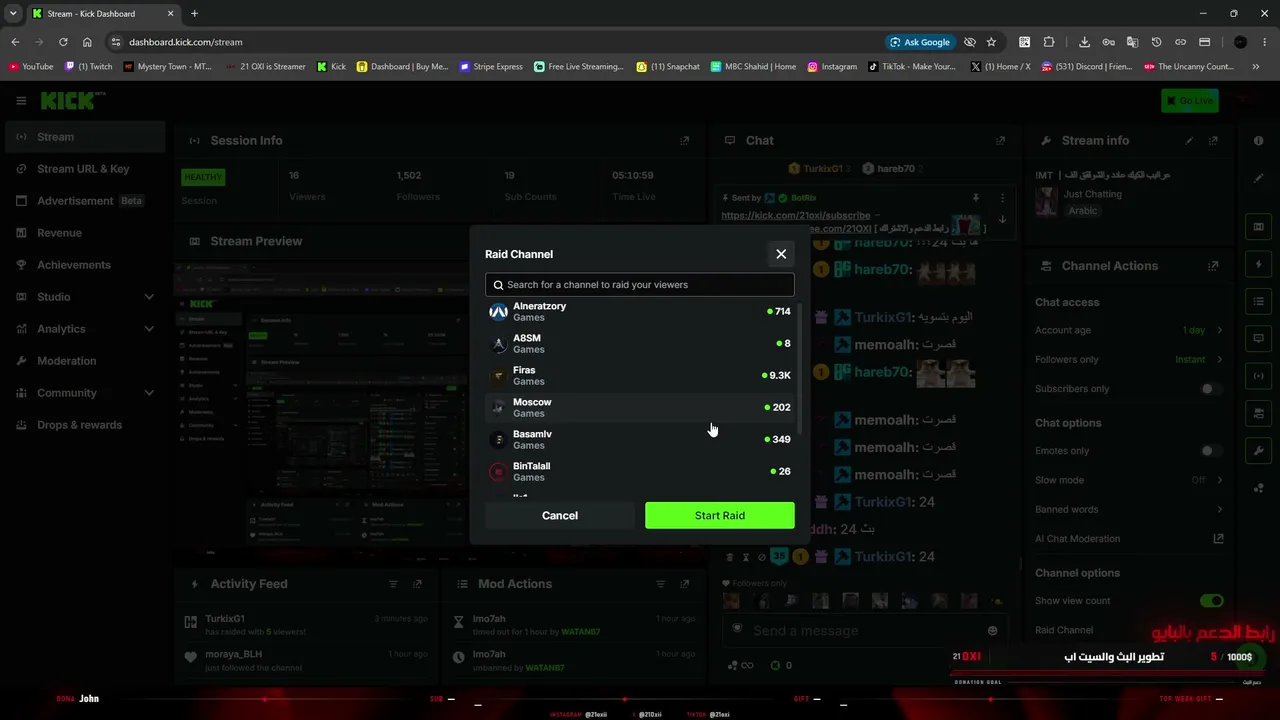The height and width of the screenshot is (720, 1280).
Task: Pick Moscow channel from raid list
Action: point(640,408)
